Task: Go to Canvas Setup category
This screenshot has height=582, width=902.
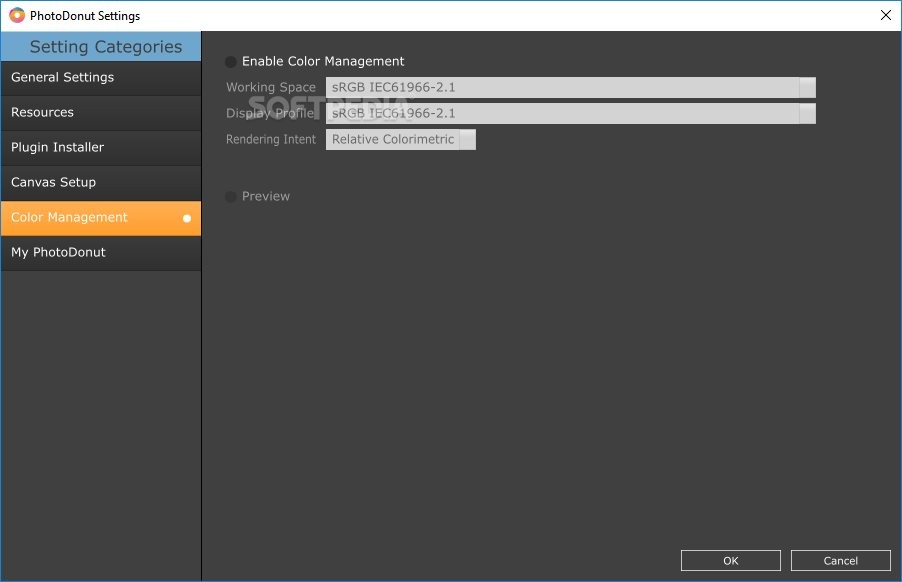Action: pyautogui.click(x=101, y=183)
